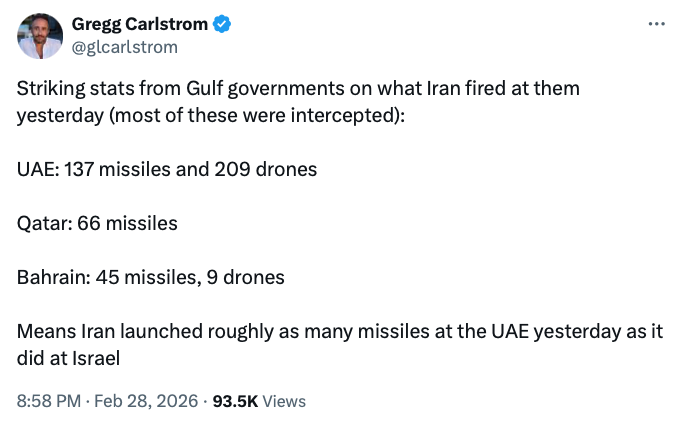This screenshot has width=683, height=427.
Task: Click the "Qatar: 66 missiles" line
Action: click(x=97, y=223)
